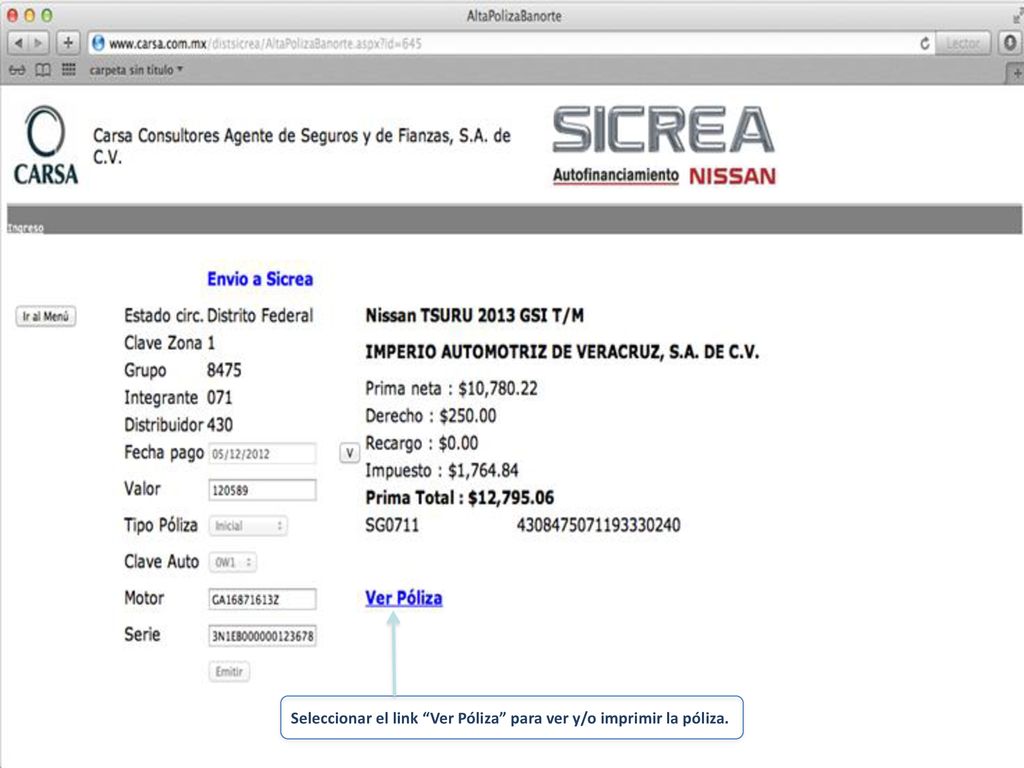The image size is (1024, 768).
Task: Click the globe site icon in address bar
Action: coord(99,44)
